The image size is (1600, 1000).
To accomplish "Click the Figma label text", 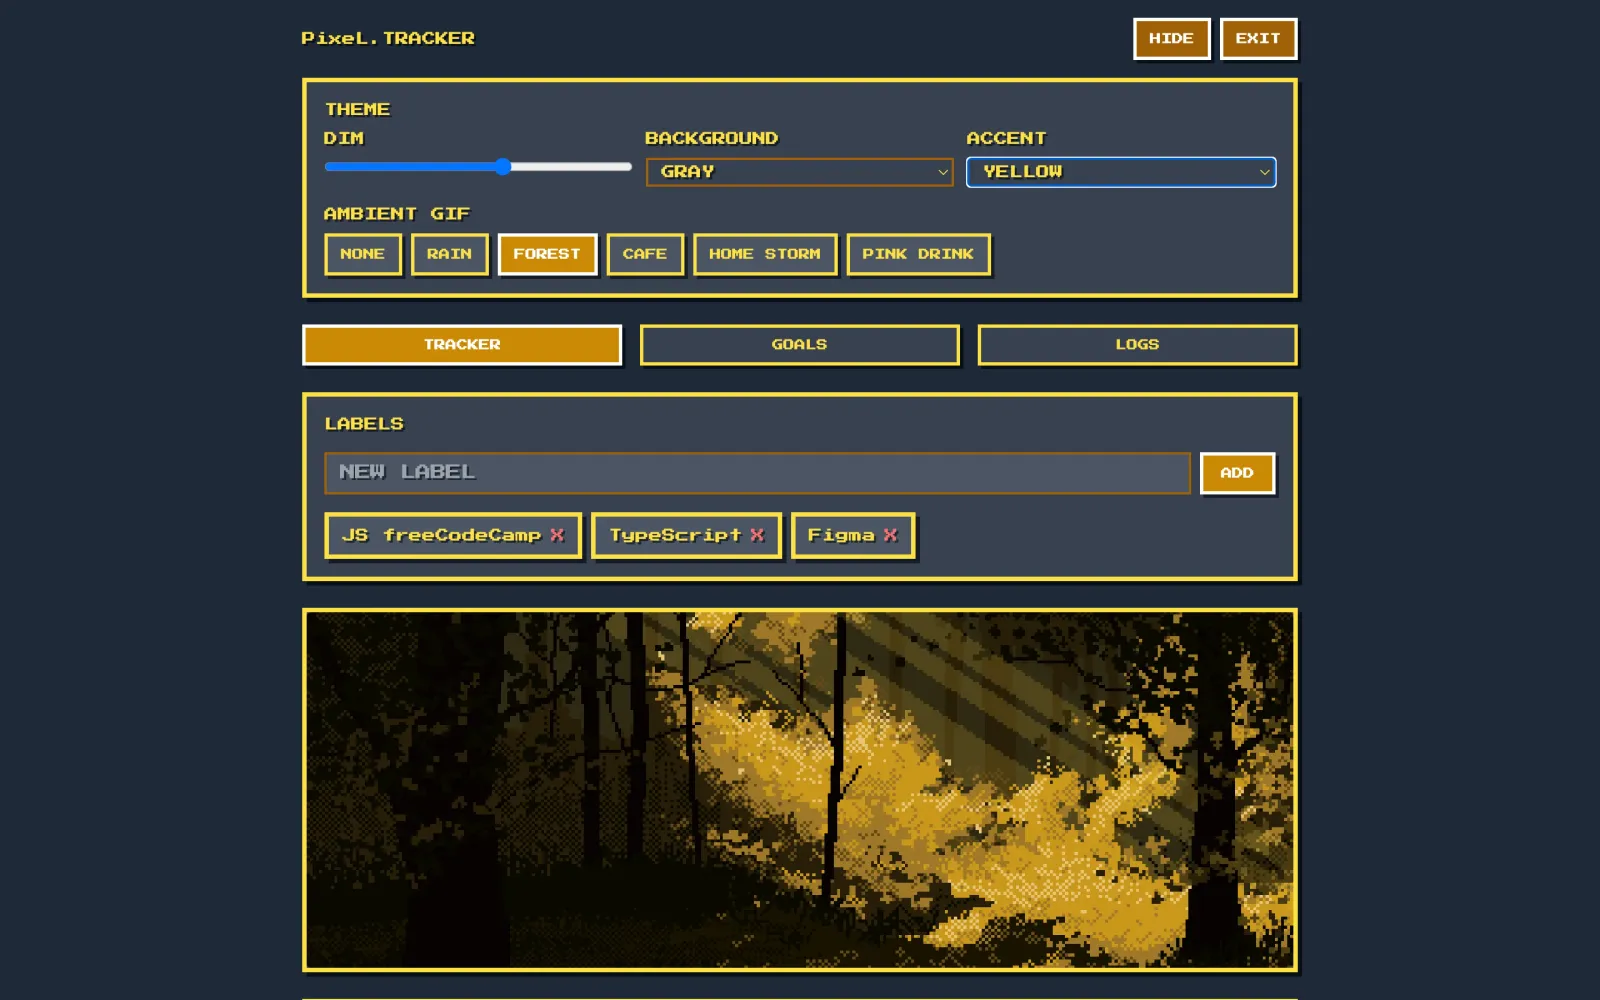I will (841, 535).
